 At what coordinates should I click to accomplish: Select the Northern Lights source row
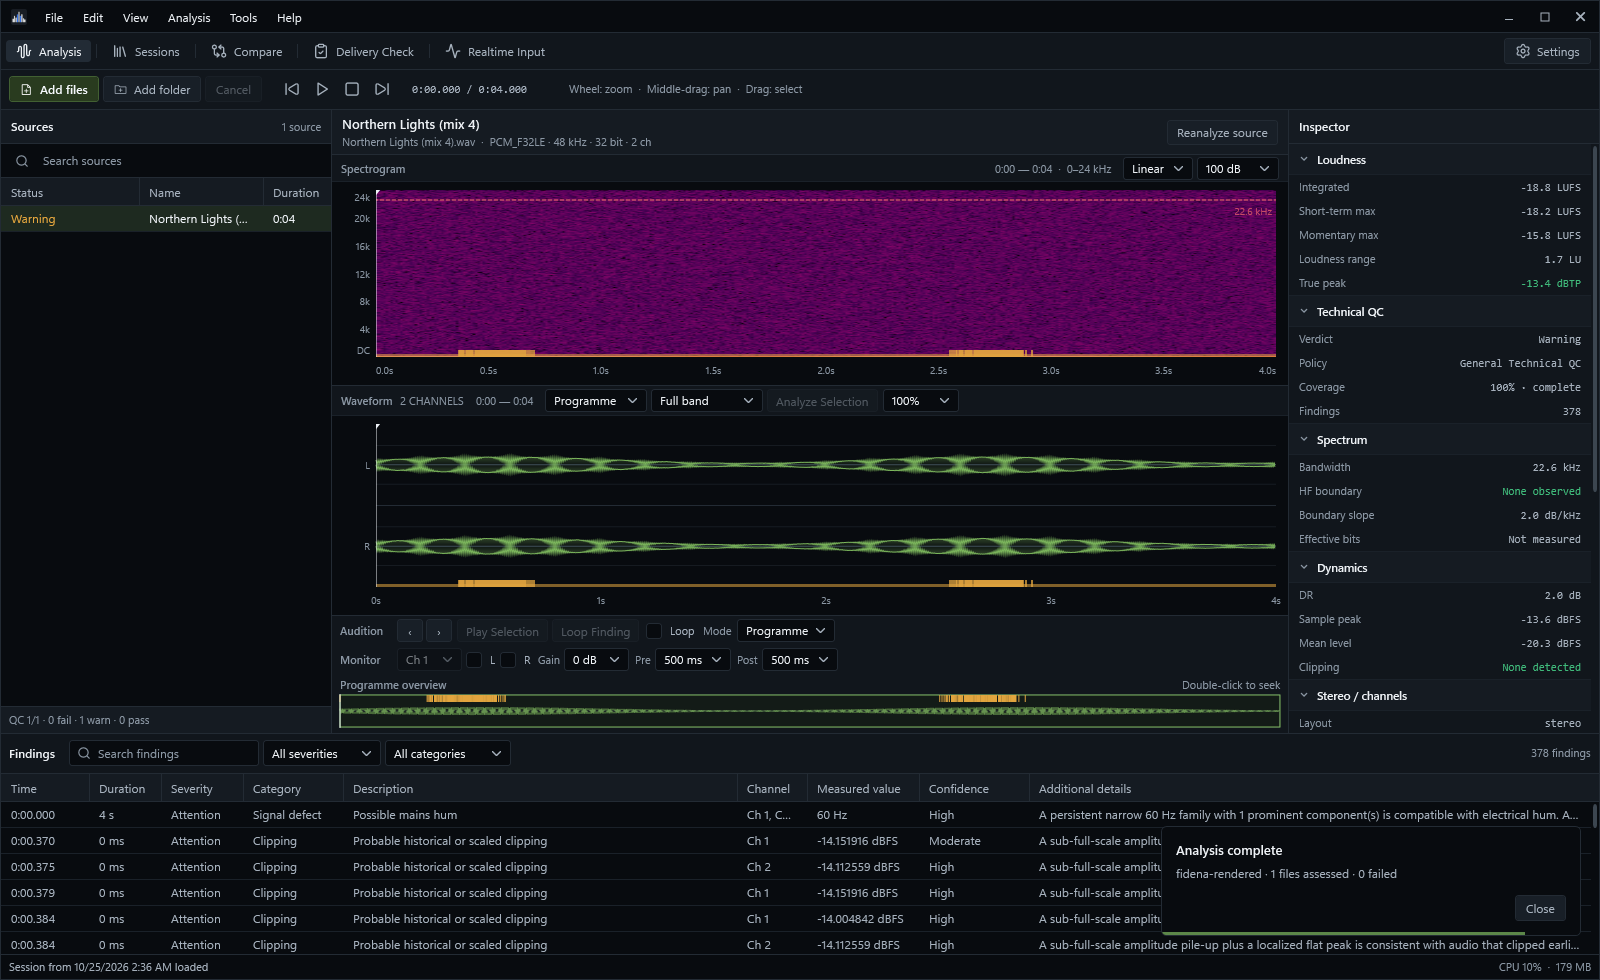pyautogui.click(x=166, y=219)
